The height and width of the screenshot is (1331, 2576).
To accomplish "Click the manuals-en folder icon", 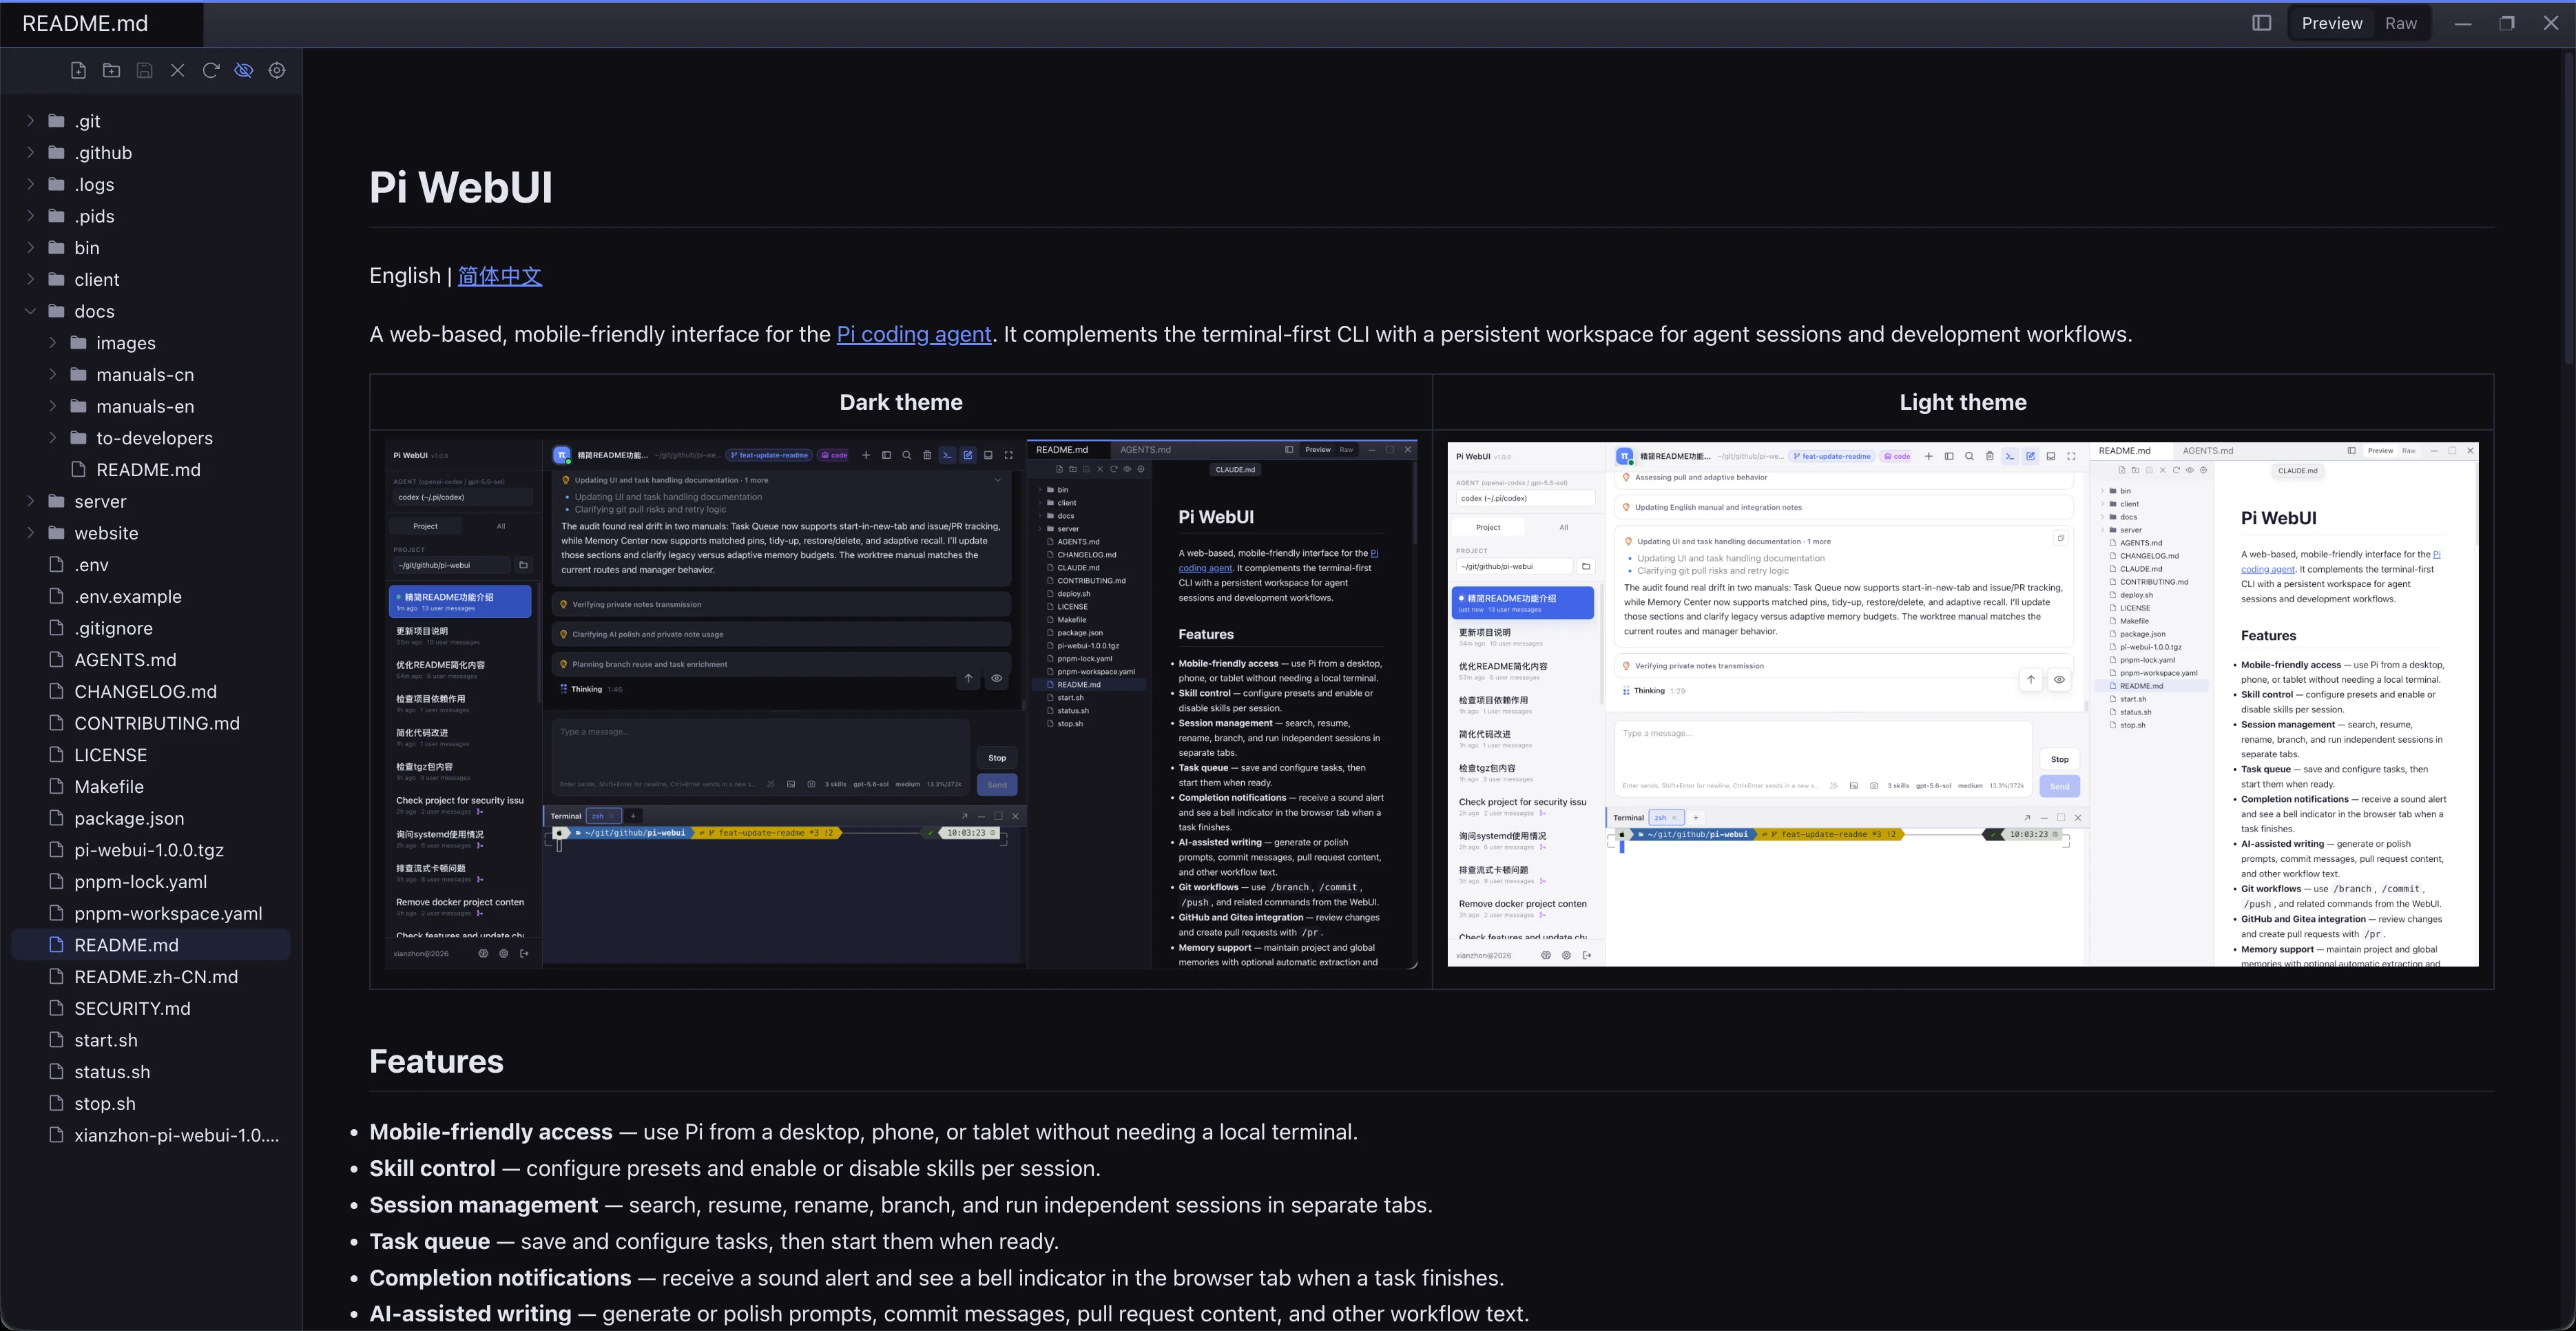I will [x=79, y=406].
